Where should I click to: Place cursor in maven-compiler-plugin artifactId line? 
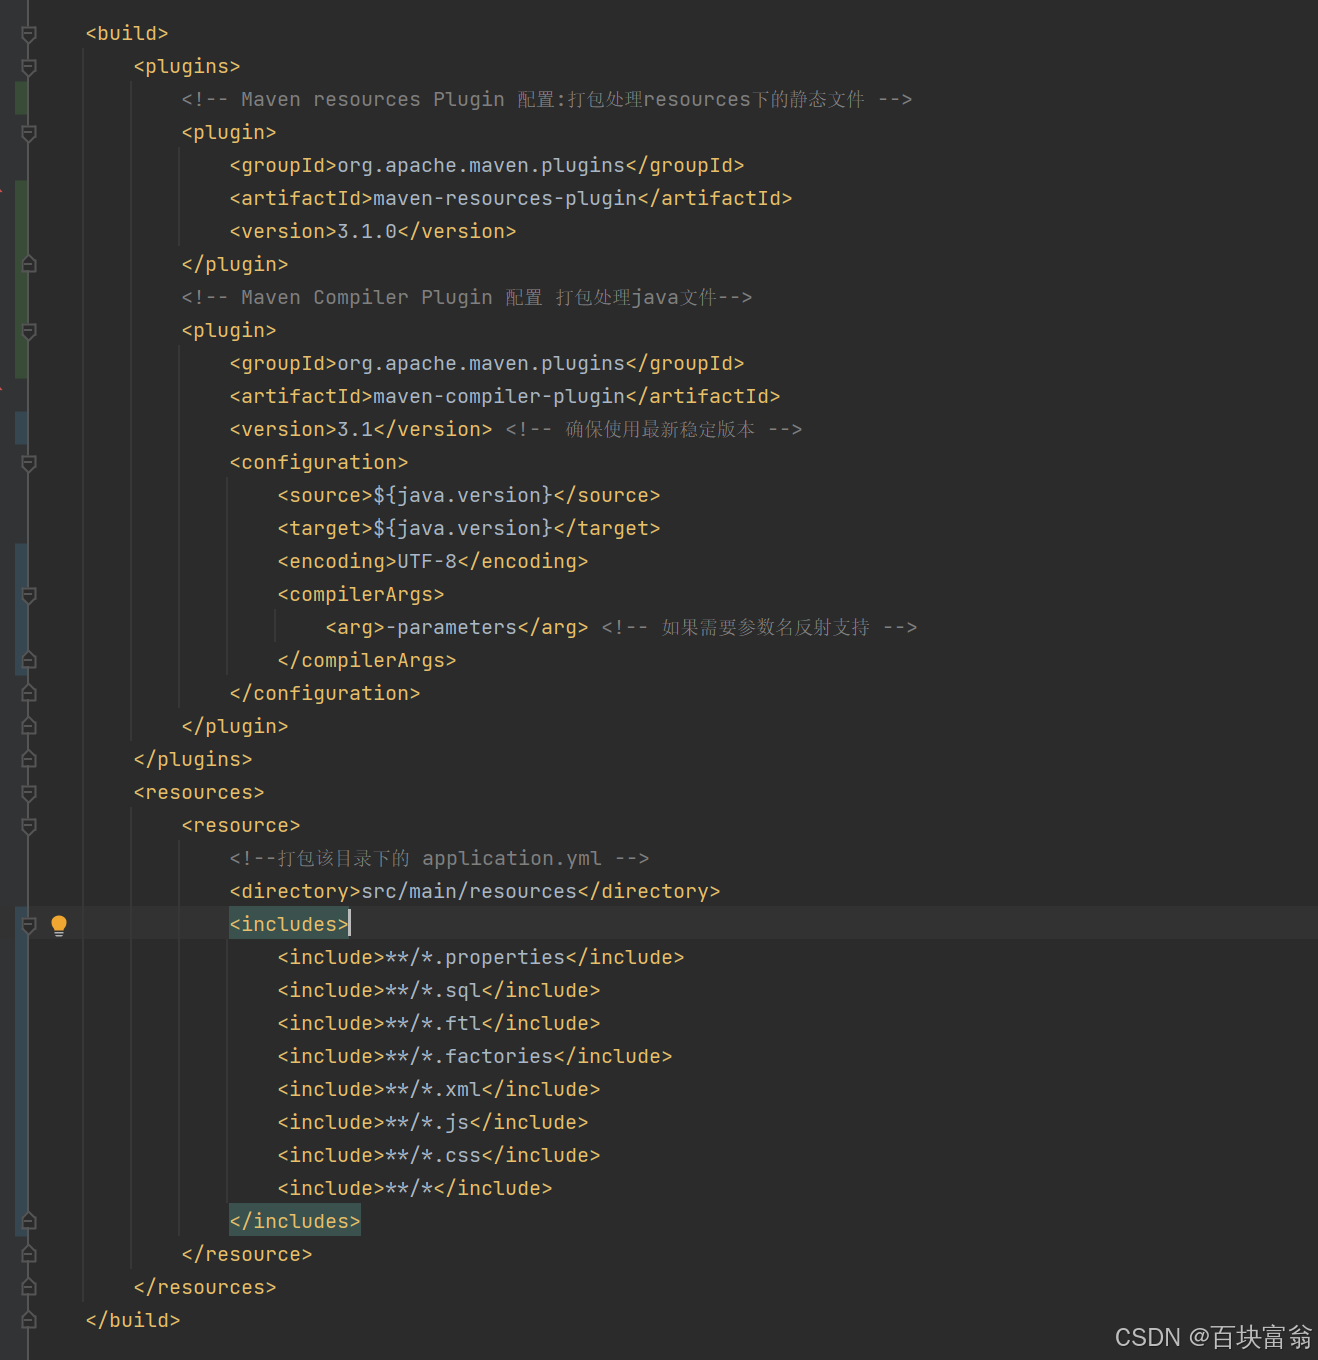[505, 397]
